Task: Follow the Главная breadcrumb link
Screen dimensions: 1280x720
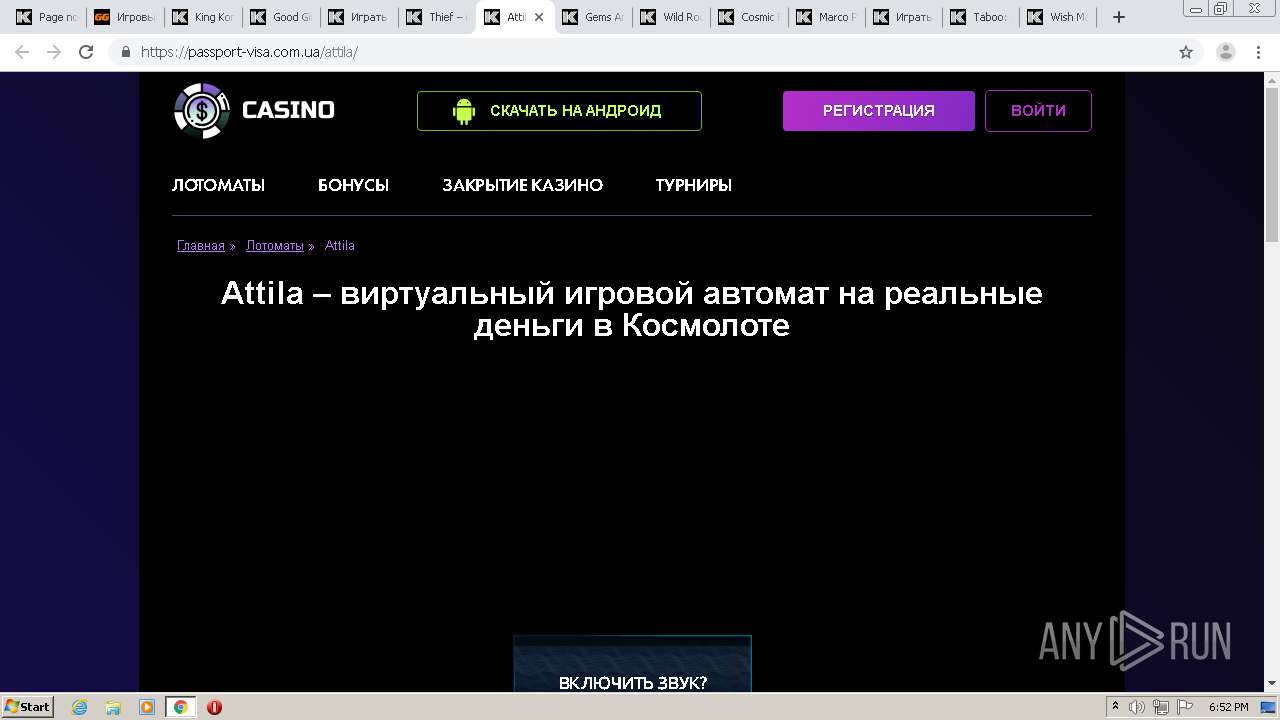Action: (x=201, y=246)
